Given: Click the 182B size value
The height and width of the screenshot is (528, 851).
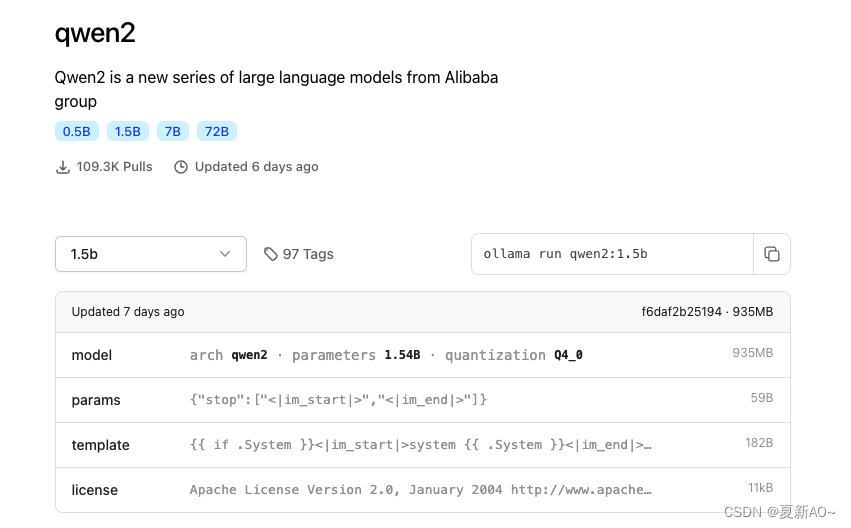Looking at the screenshot, I should point(759,443).
